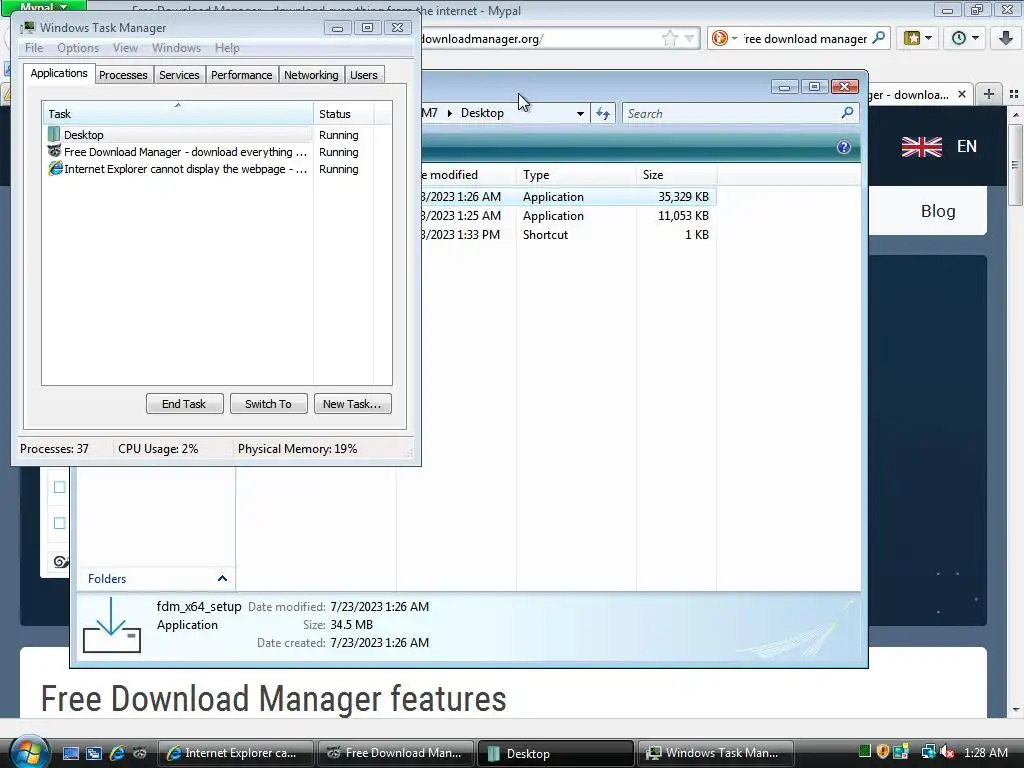1024x768 pixels.
Task: Open Task Manager Help menu
Action: [x=227, y=48]
